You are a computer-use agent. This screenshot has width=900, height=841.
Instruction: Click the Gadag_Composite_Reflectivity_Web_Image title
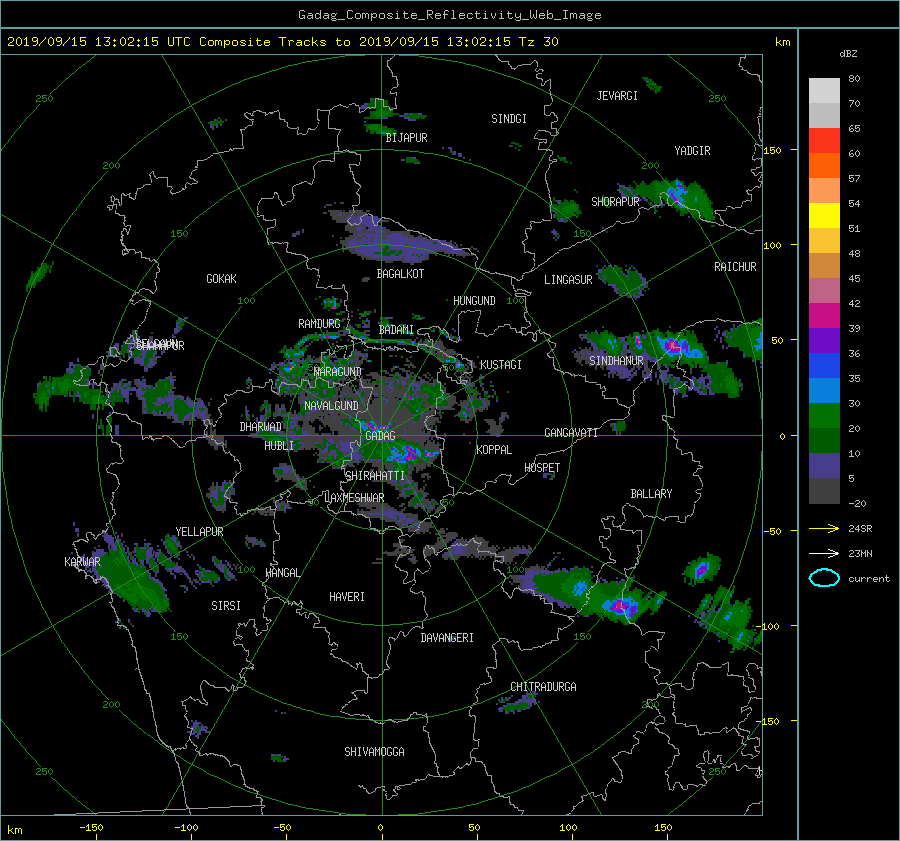(449, 15)
